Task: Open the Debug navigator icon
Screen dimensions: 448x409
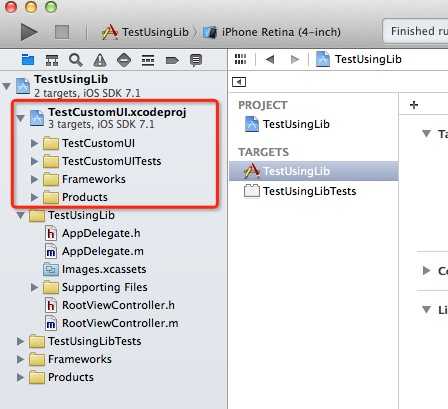Action: 148,60
